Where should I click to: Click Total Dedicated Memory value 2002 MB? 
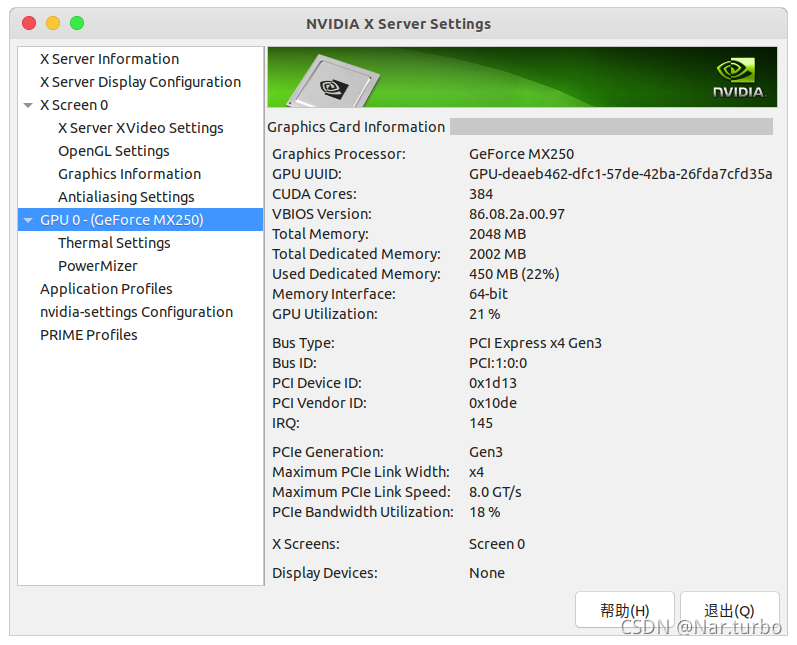497,254
